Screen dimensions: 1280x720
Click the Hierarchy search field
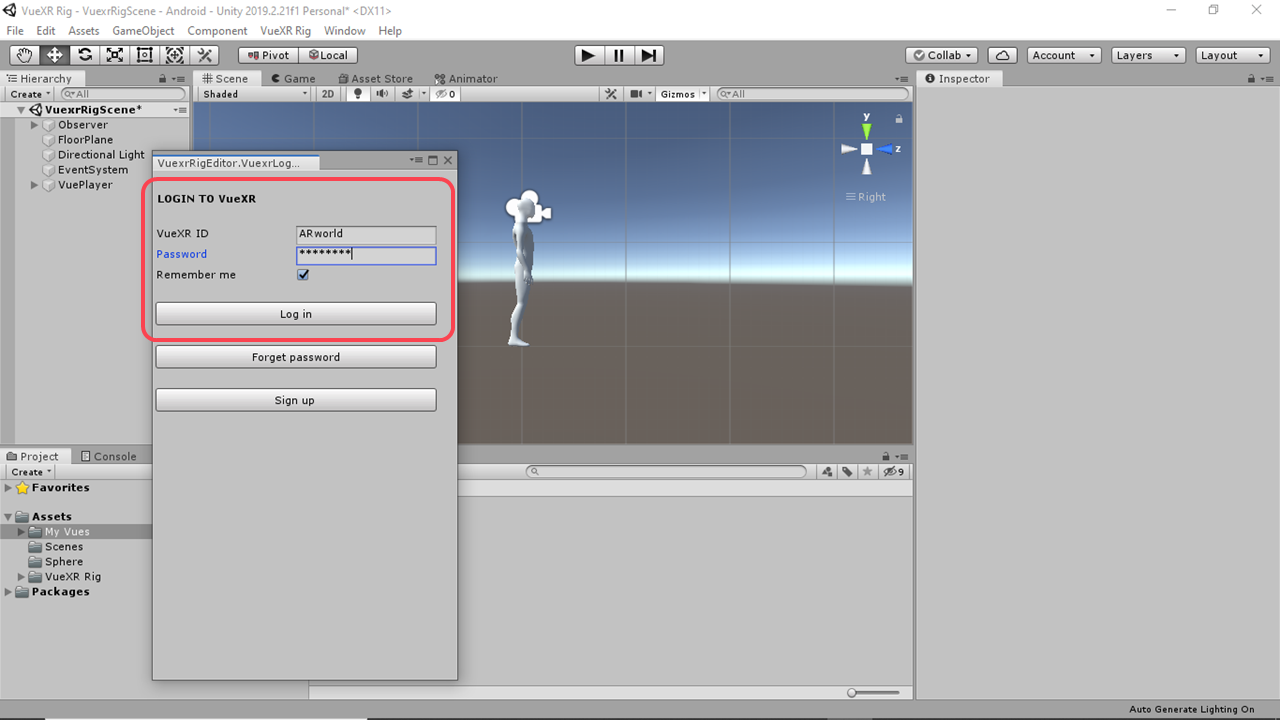tap(123, 94)
